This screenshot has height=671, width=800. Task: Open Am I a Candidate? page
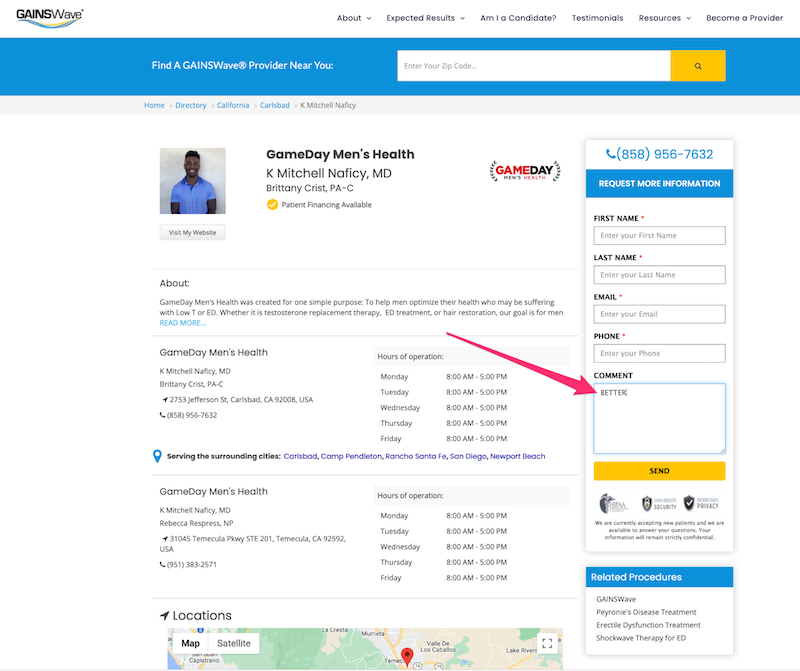[518, 18]
